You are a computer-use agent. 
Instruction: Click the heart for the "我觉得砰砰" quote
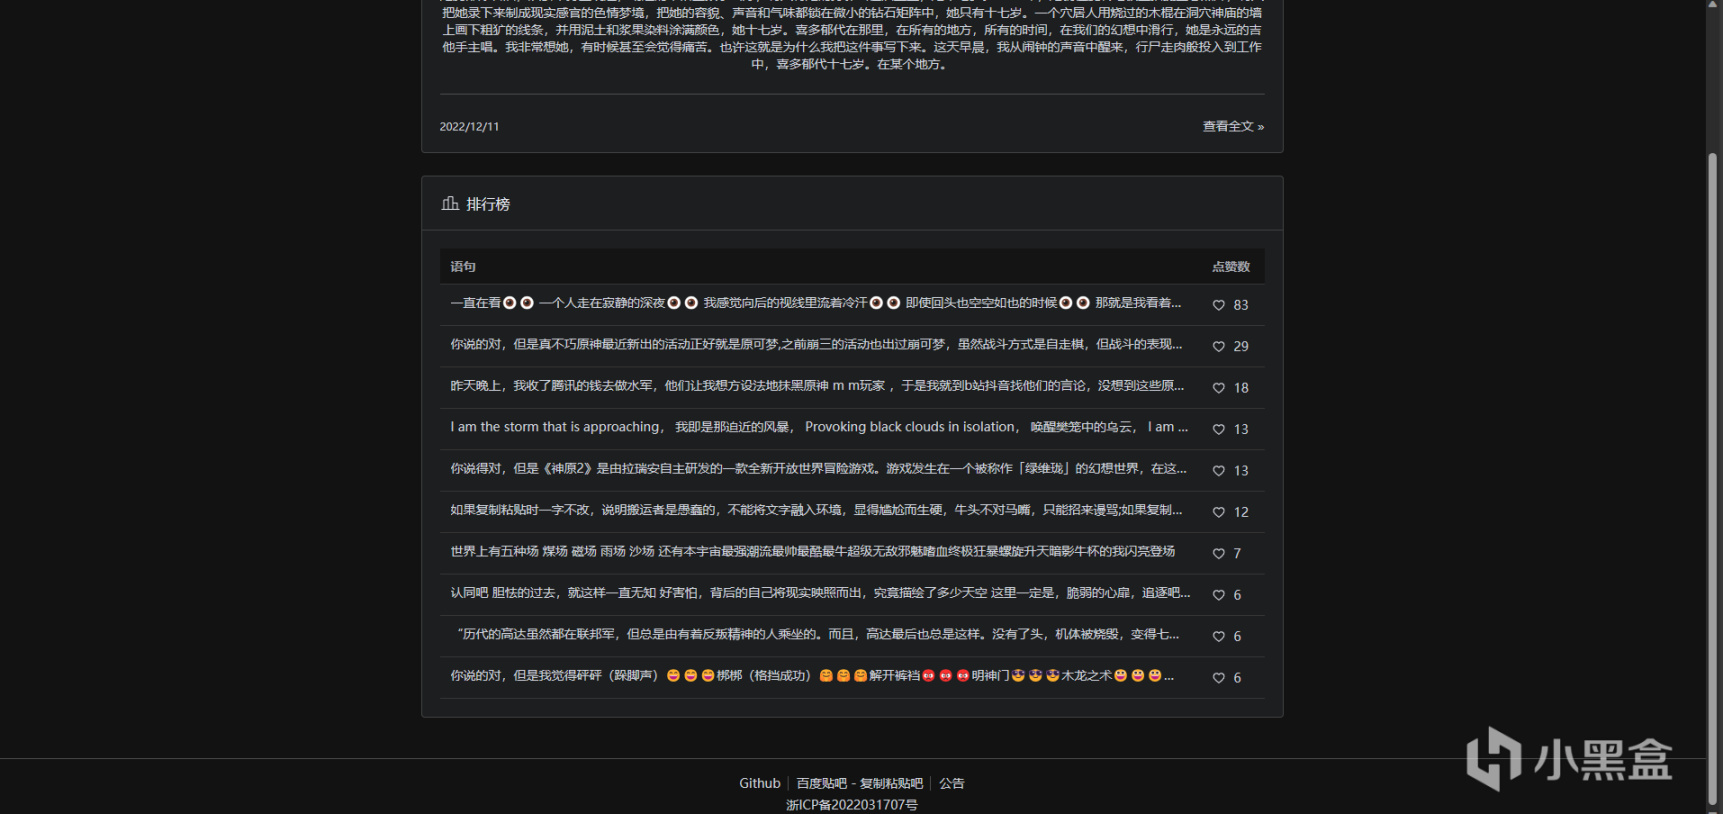tap(1218, 678)
